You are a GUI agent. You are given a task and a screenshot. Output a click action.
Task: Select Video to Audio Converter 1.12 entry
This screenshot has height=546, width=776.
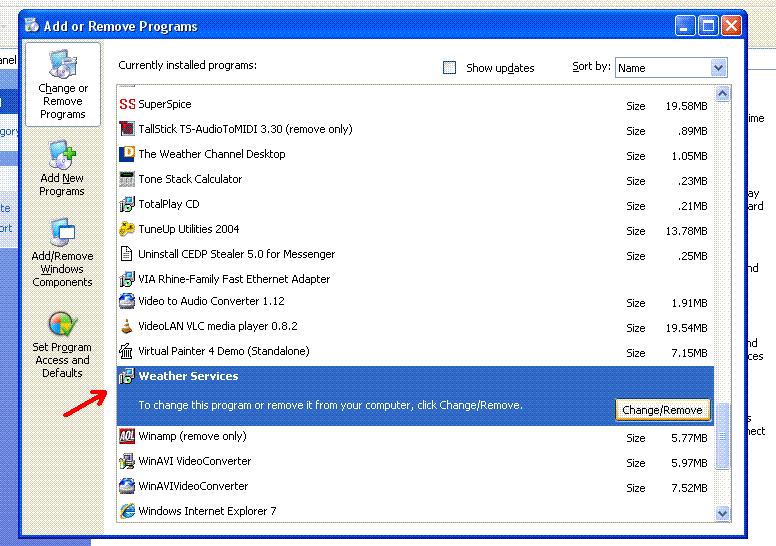coord(211,301)
